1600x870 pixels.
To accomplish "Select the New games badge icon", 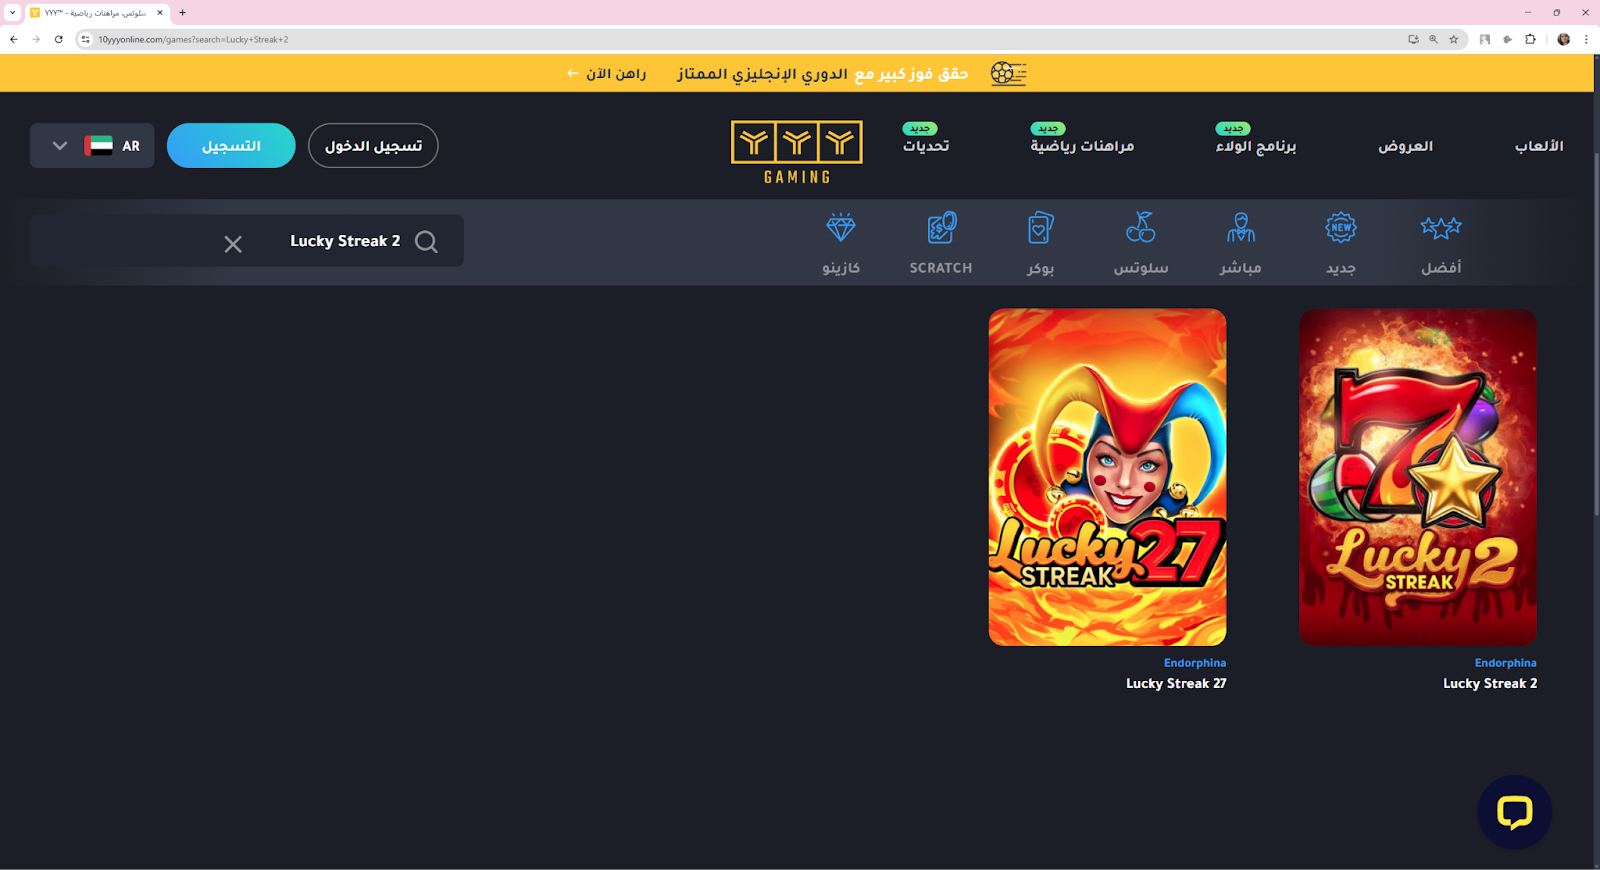I will (1341, 228).
